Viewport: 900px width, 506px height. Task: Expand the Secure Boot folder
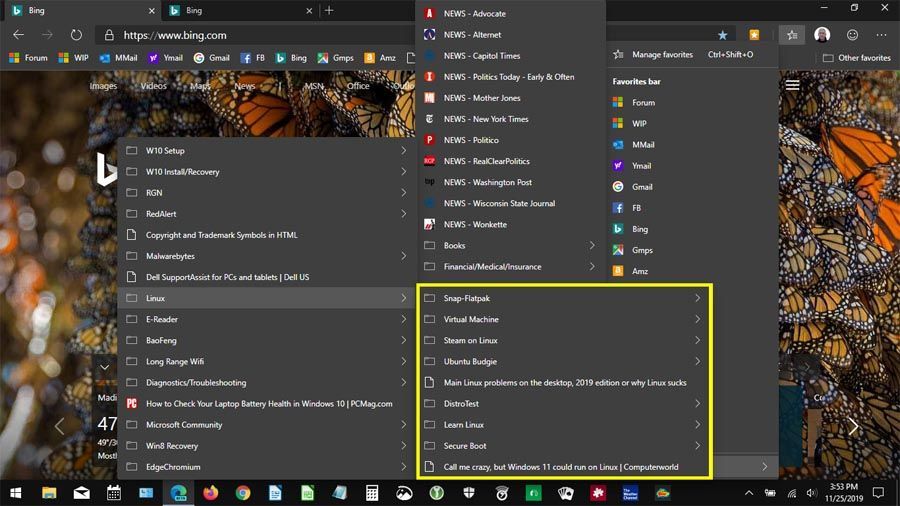point(564,446)
